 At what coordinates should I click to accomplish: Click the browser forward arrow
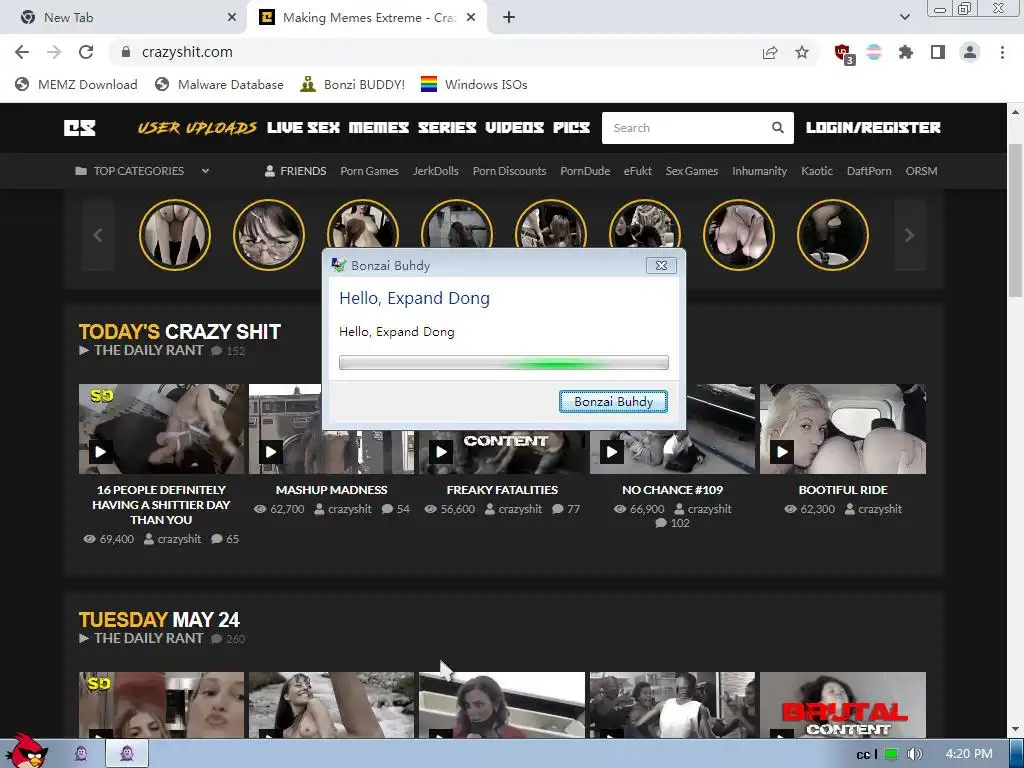(54, 52)
